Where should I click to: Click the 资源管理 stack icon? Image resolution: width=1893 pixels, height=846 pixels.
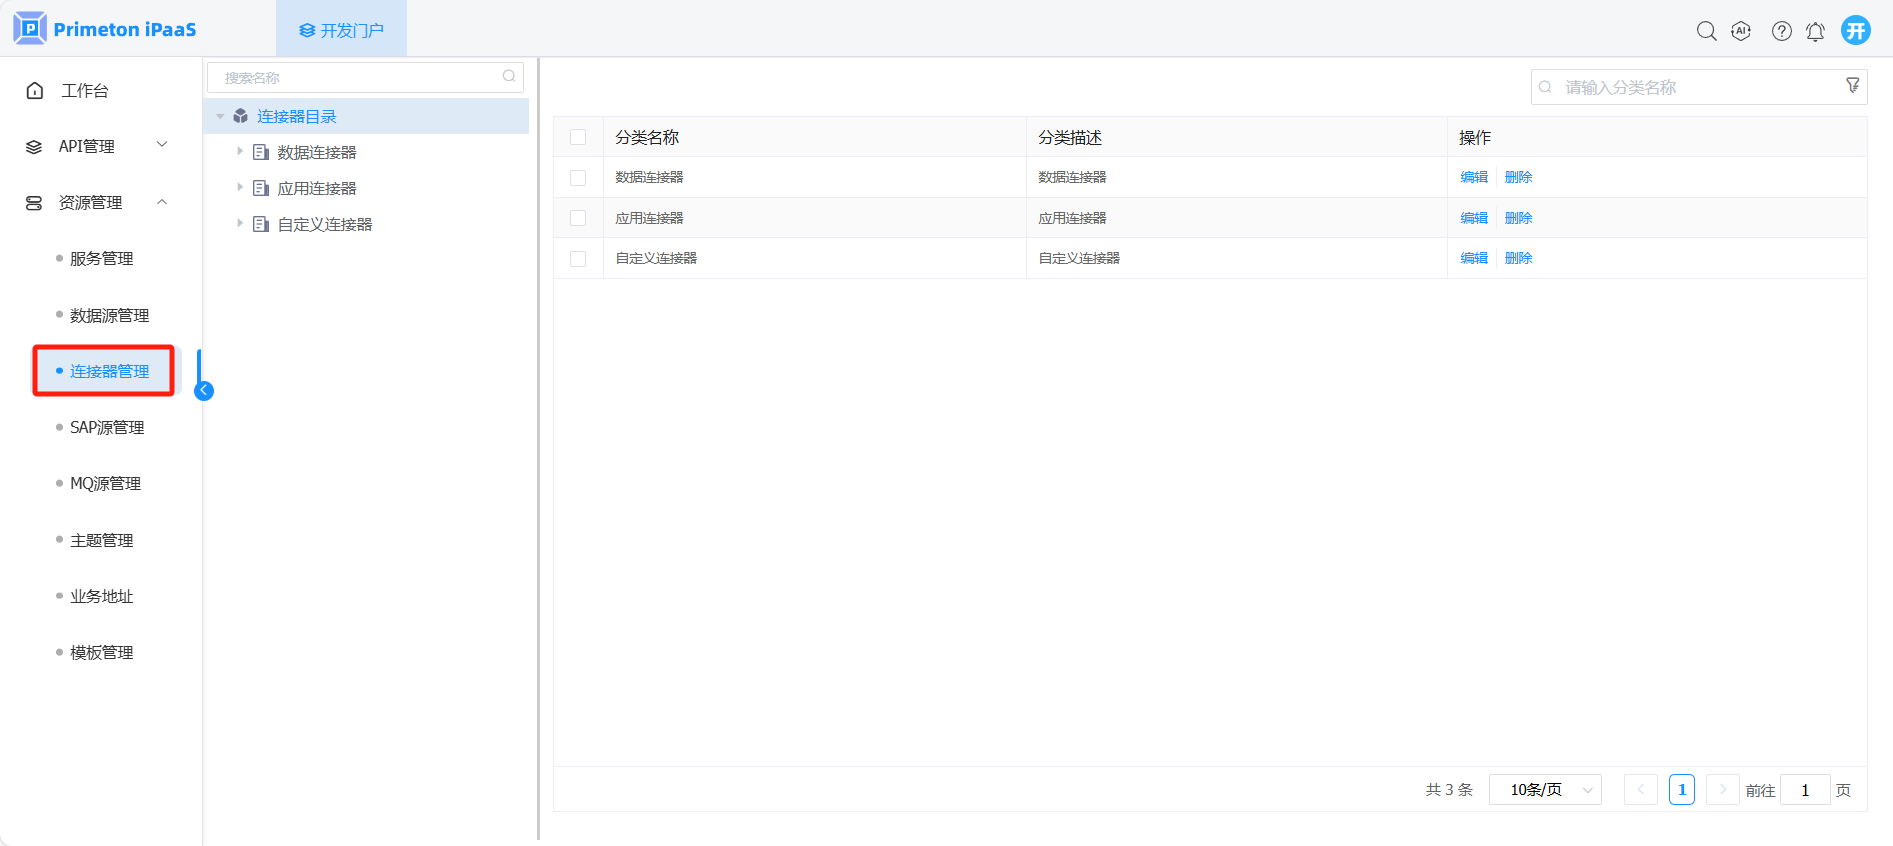click(x=34, y=203)
